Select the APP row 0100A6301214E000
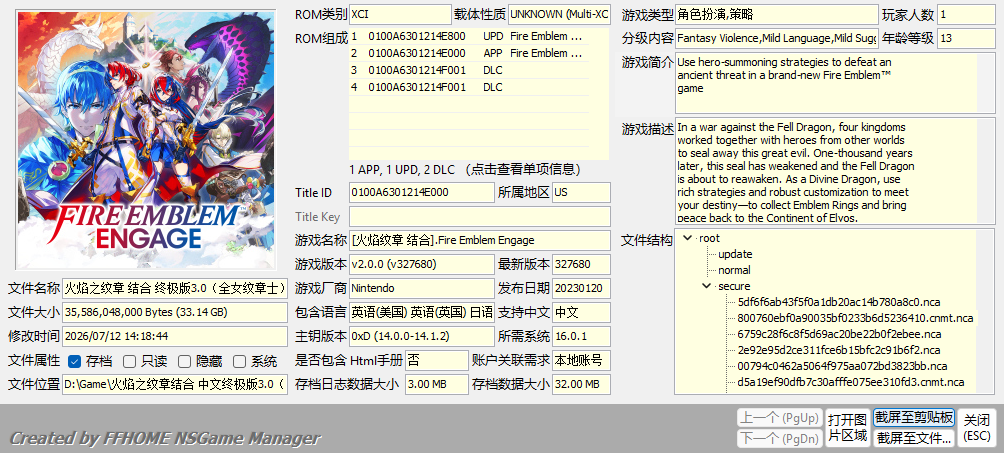Image resolution: width=1004 pixels, height=453 pixels. pos(469,53)
